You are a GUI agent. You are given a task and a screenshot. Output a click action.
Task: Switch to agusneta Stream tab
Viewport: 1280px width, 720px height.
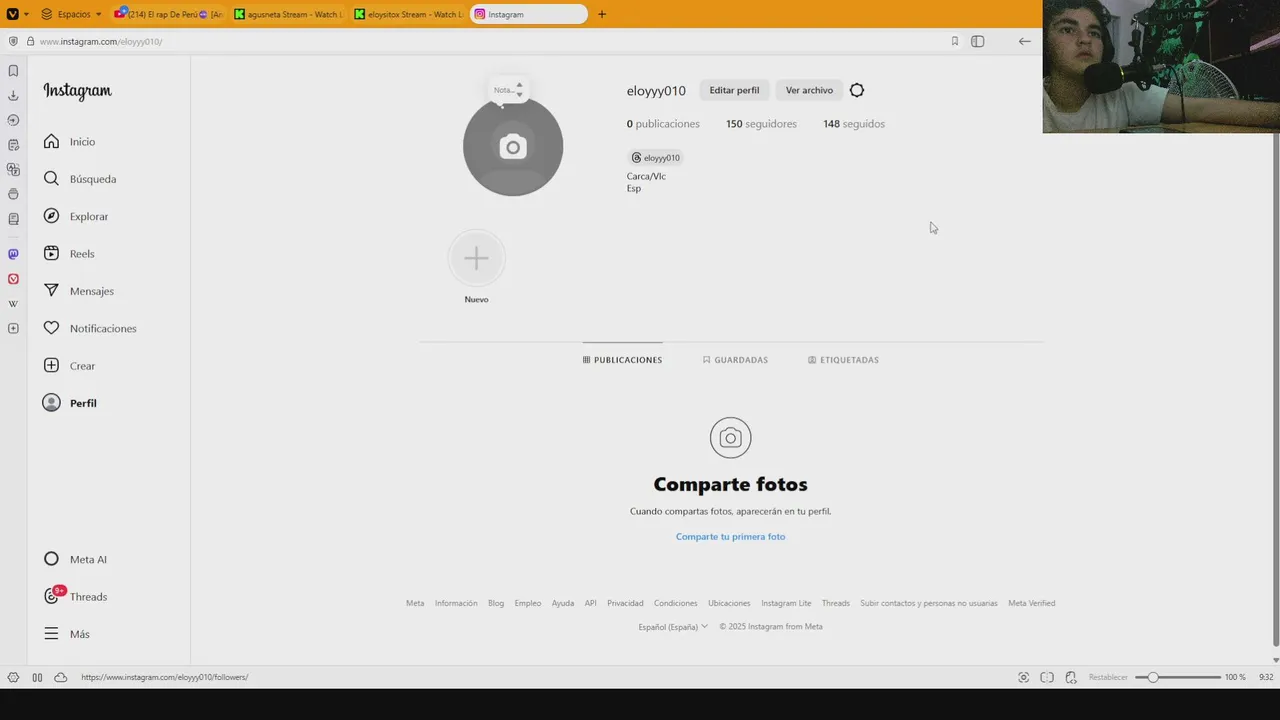288,14
